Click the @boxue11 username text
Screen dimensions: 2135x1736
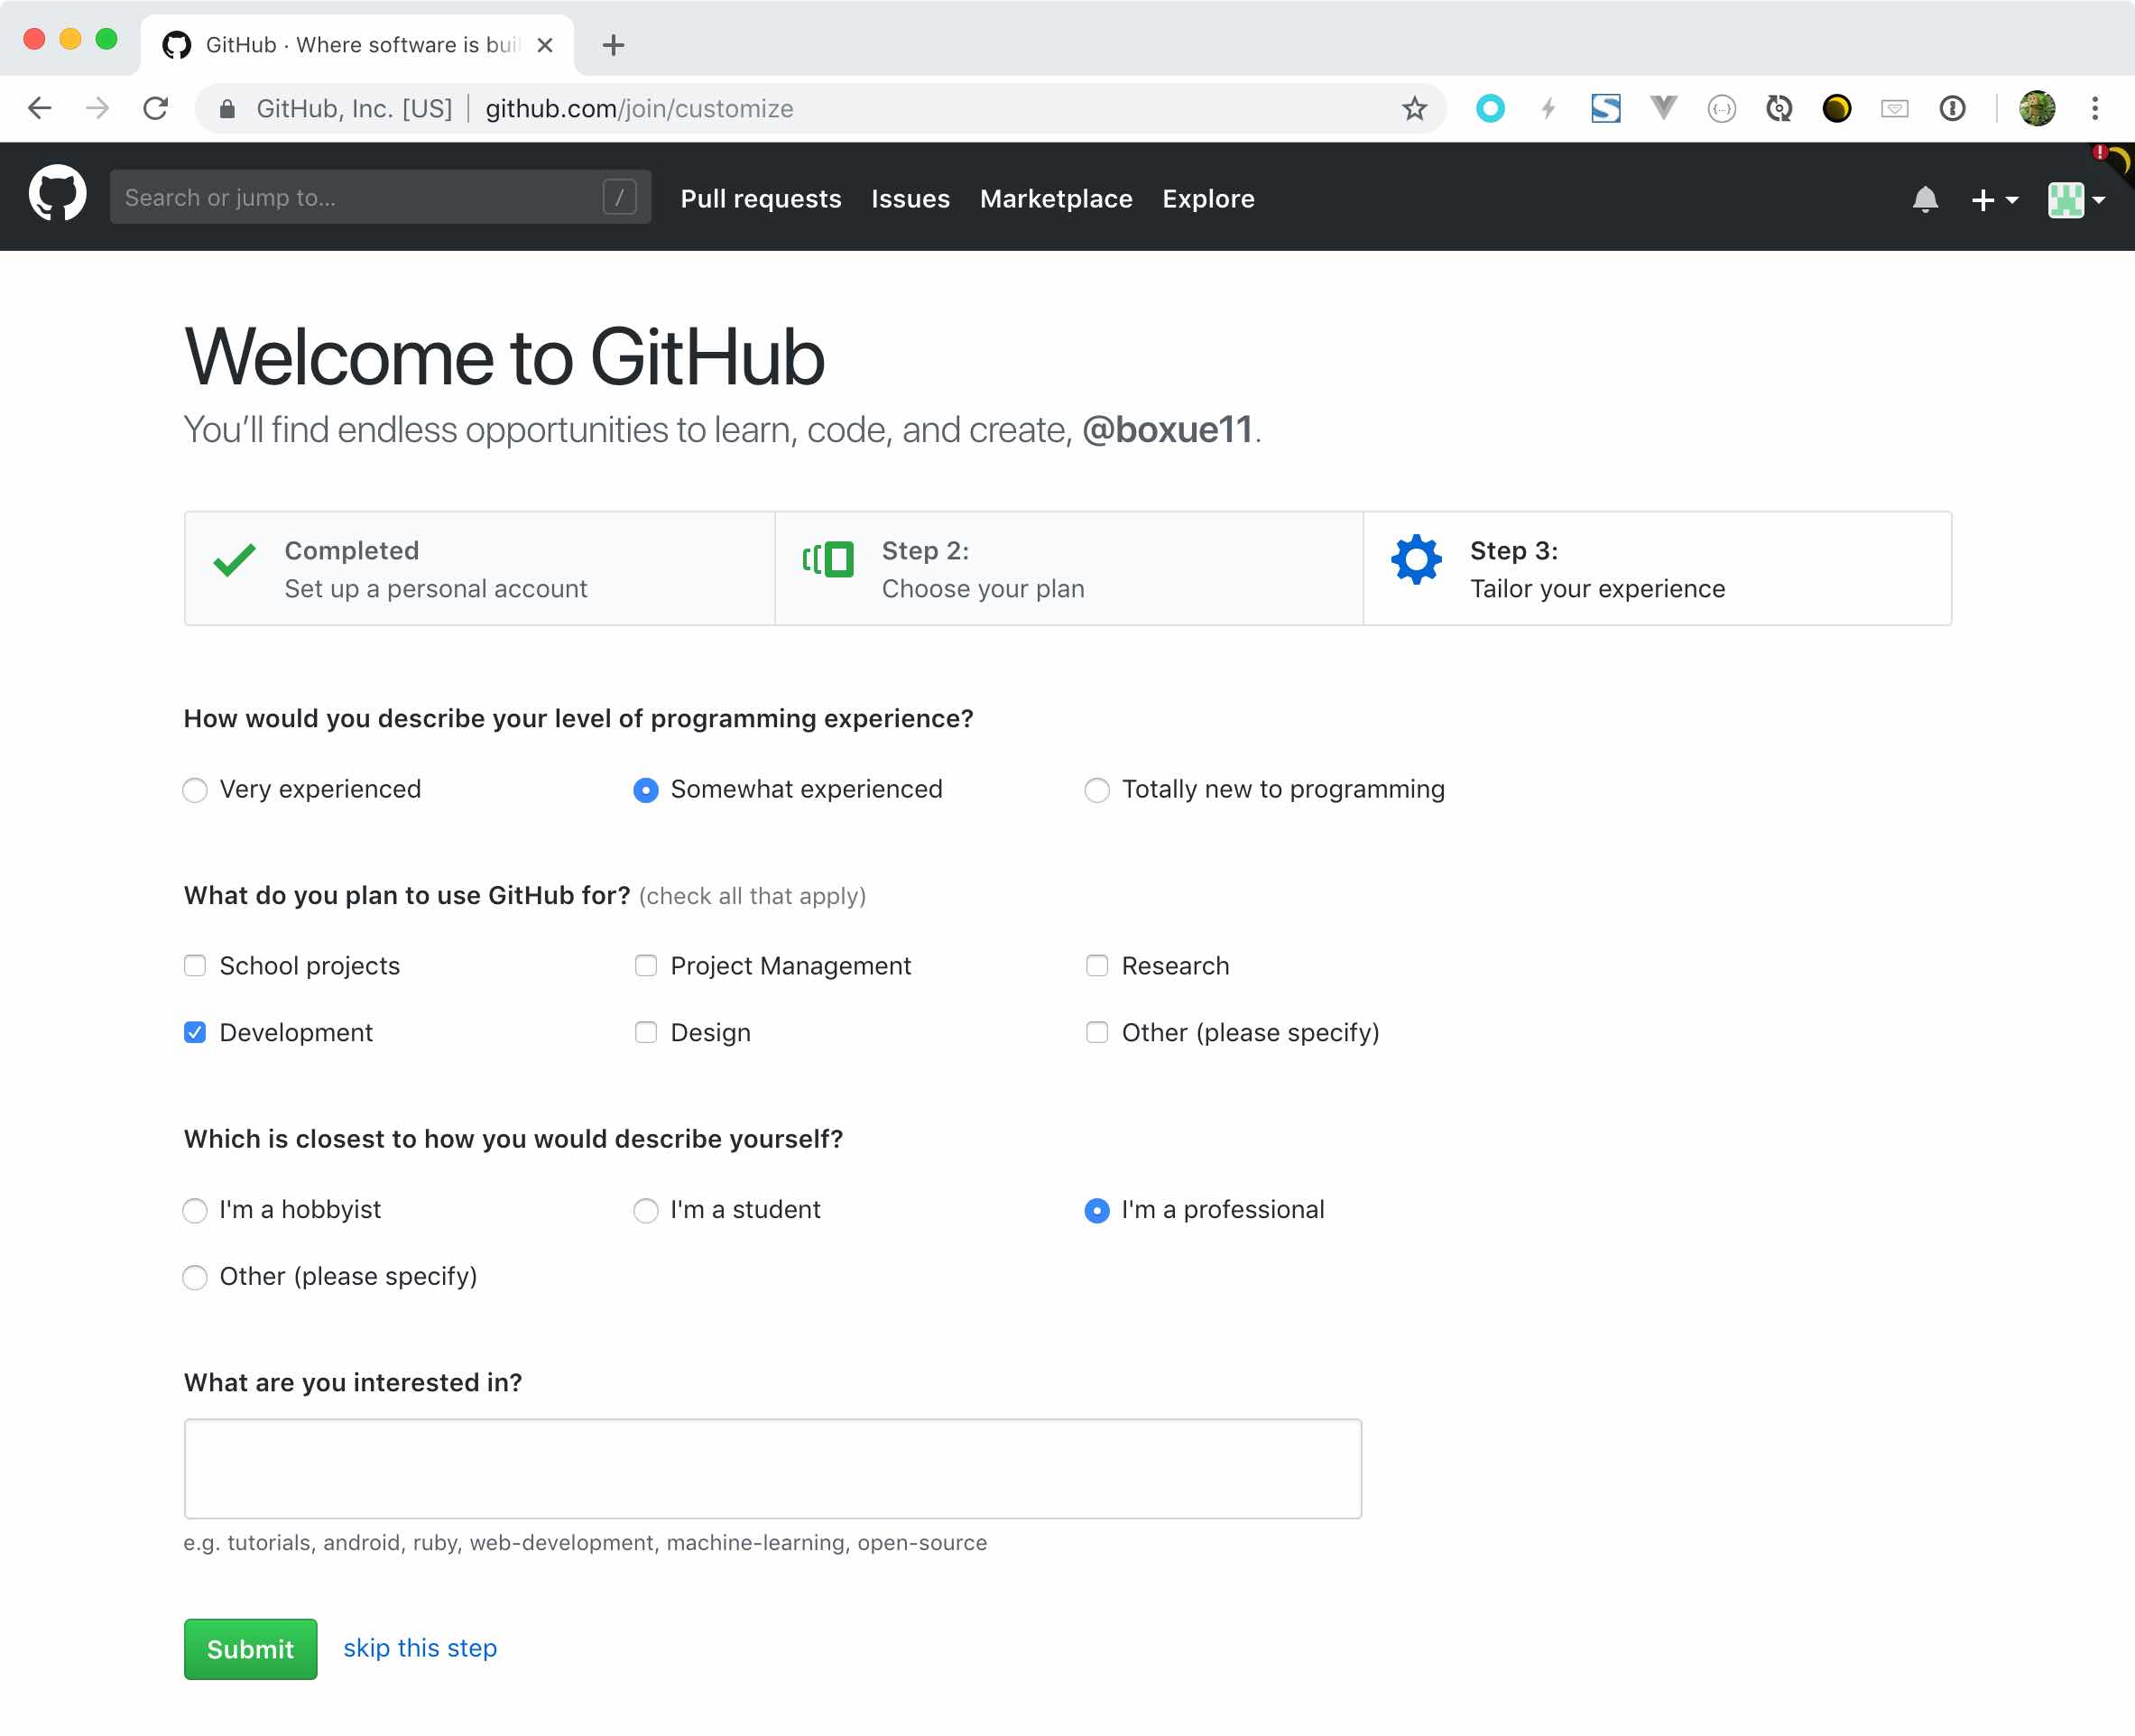1167,430
